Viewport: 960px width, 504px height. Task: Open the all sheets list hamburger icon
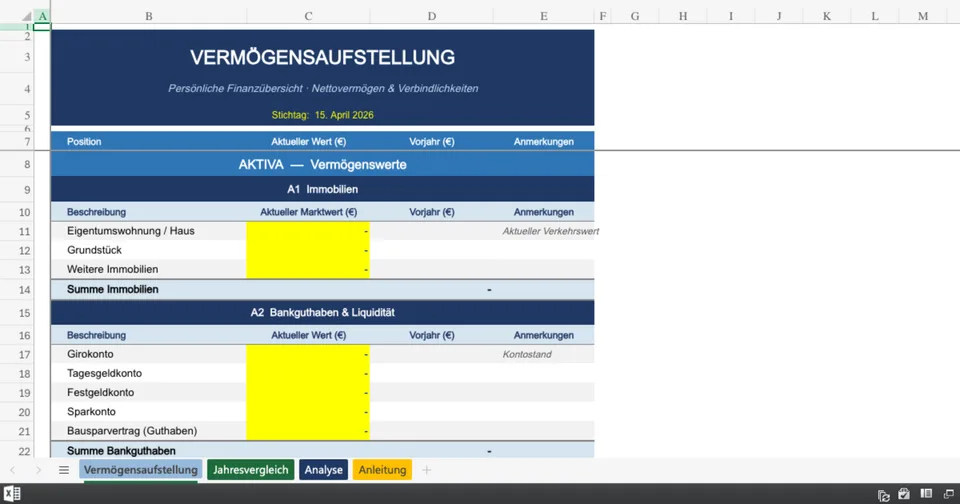click(x=64, y=470)
